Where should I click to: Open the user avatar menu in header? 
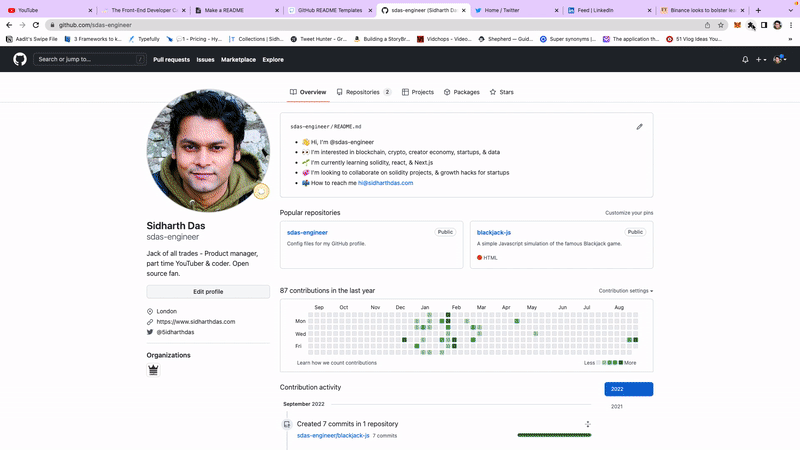tap(779, 60)
